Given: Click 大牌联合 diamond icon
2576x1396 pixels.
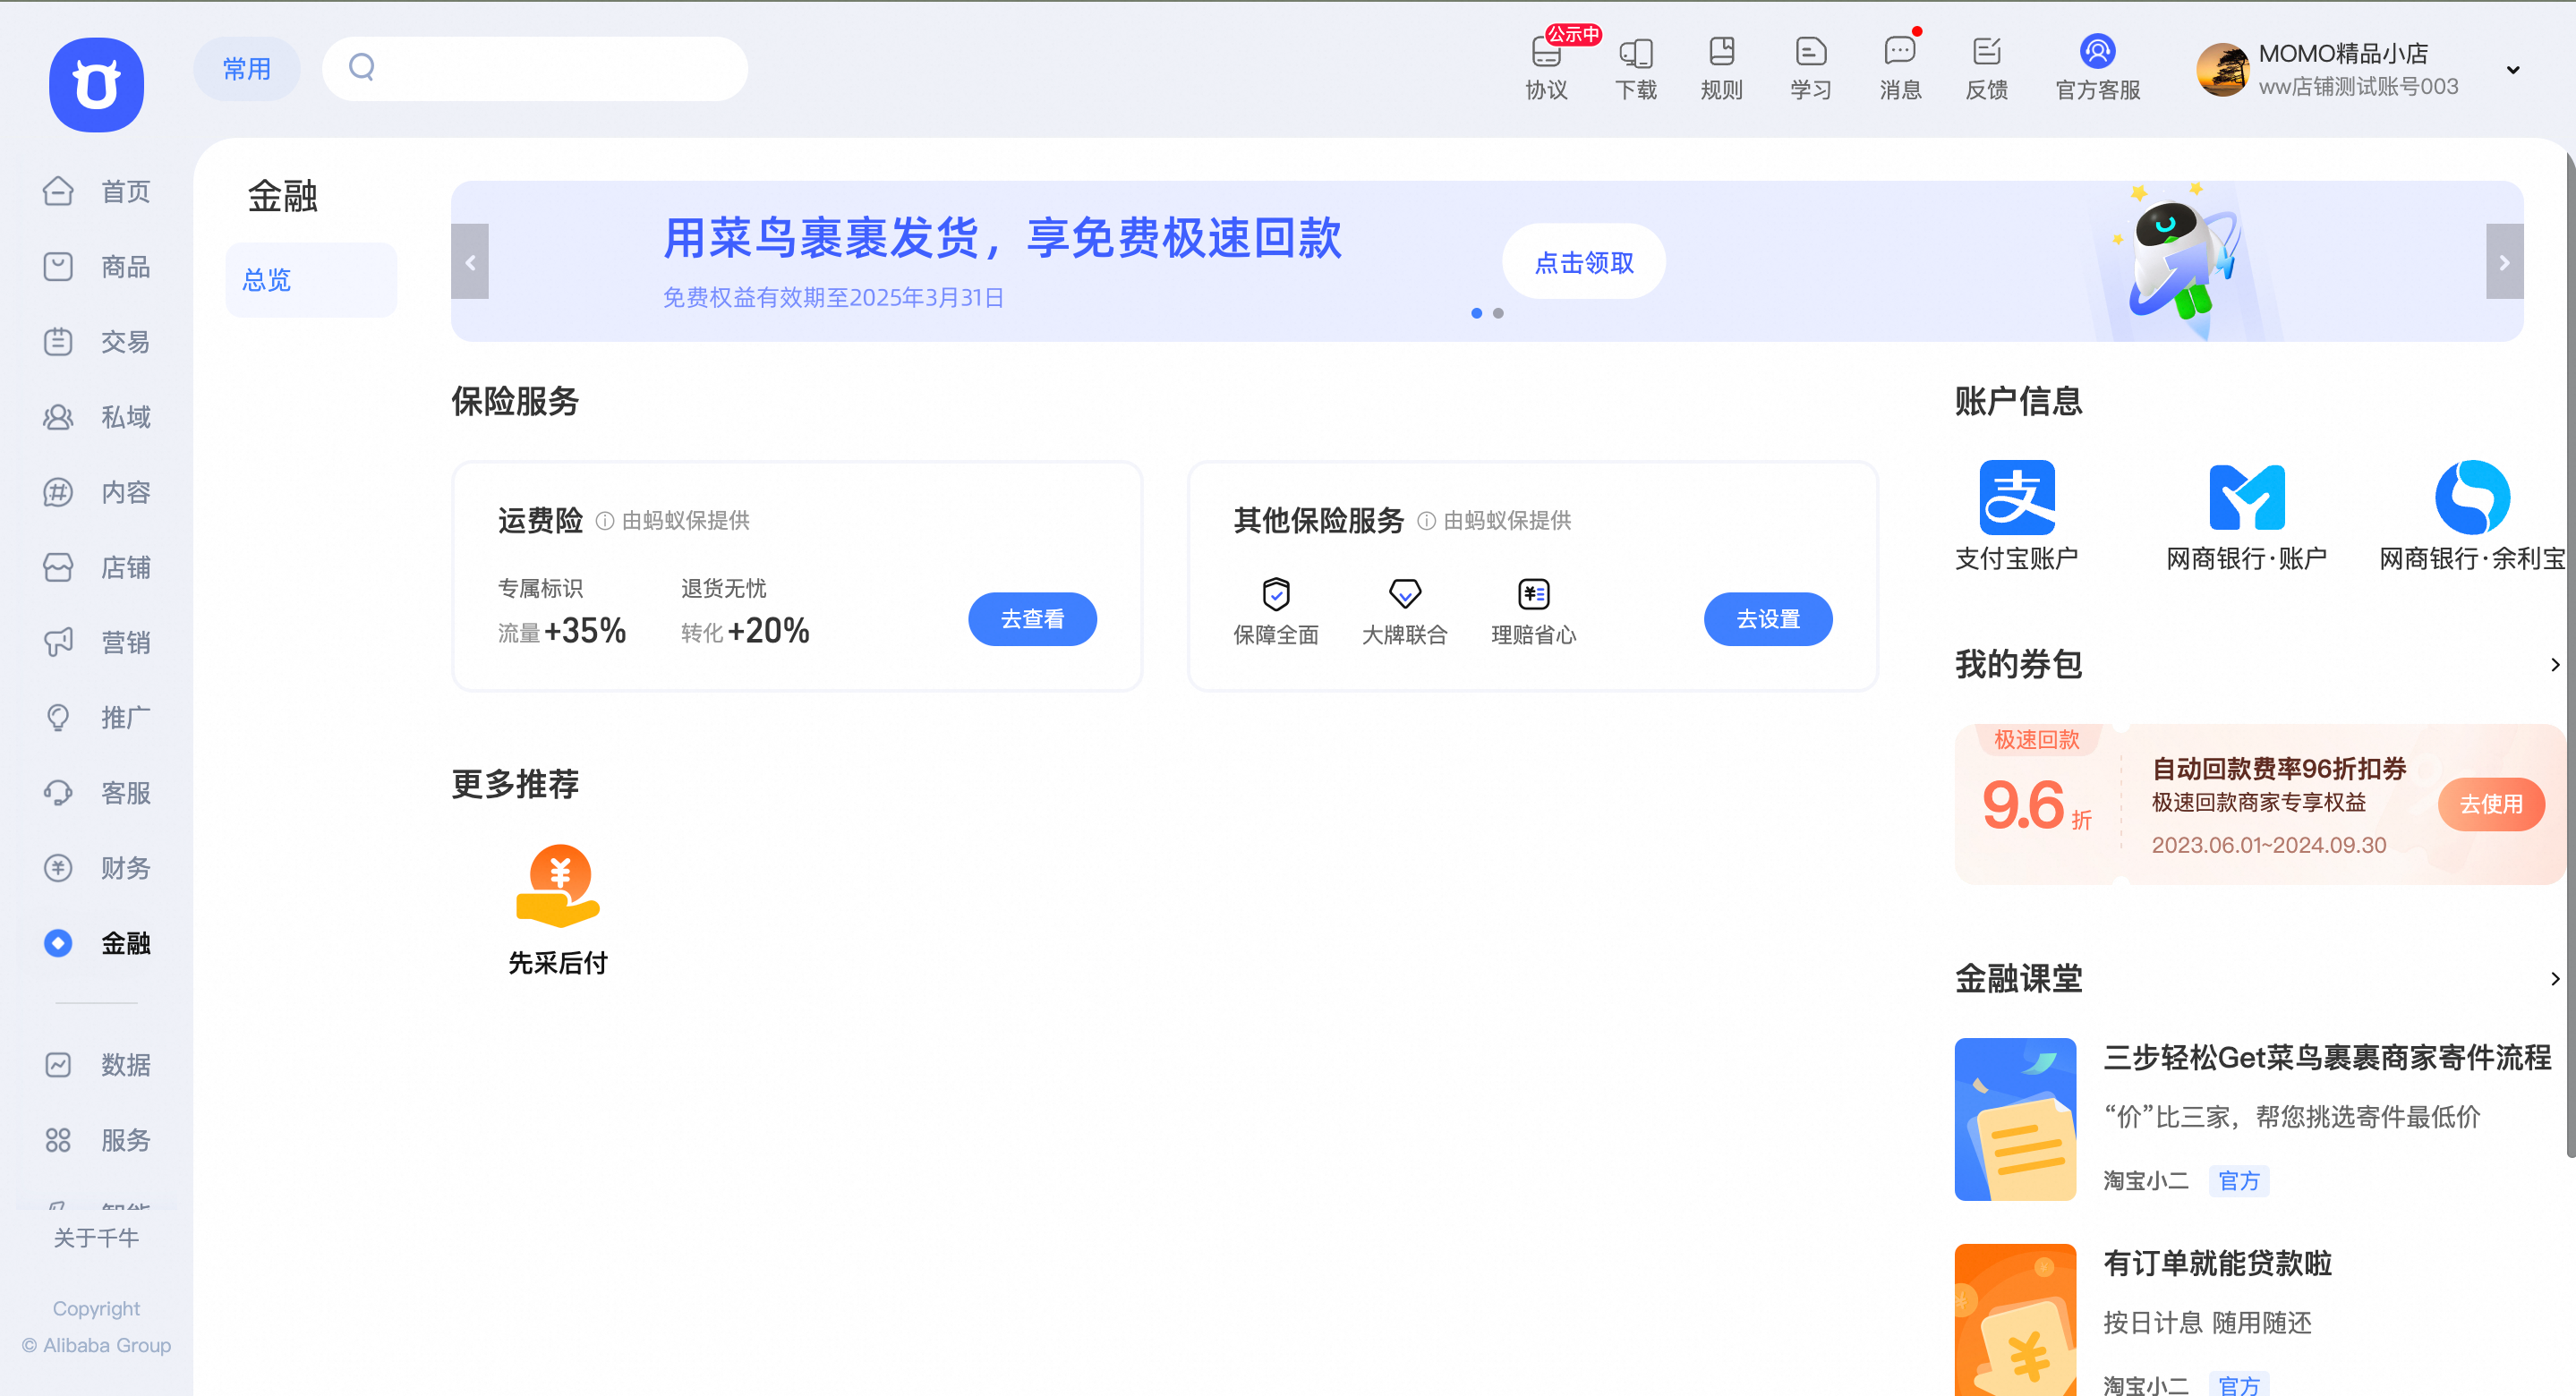Looking at the screenshot, I should coord(1405,594).
